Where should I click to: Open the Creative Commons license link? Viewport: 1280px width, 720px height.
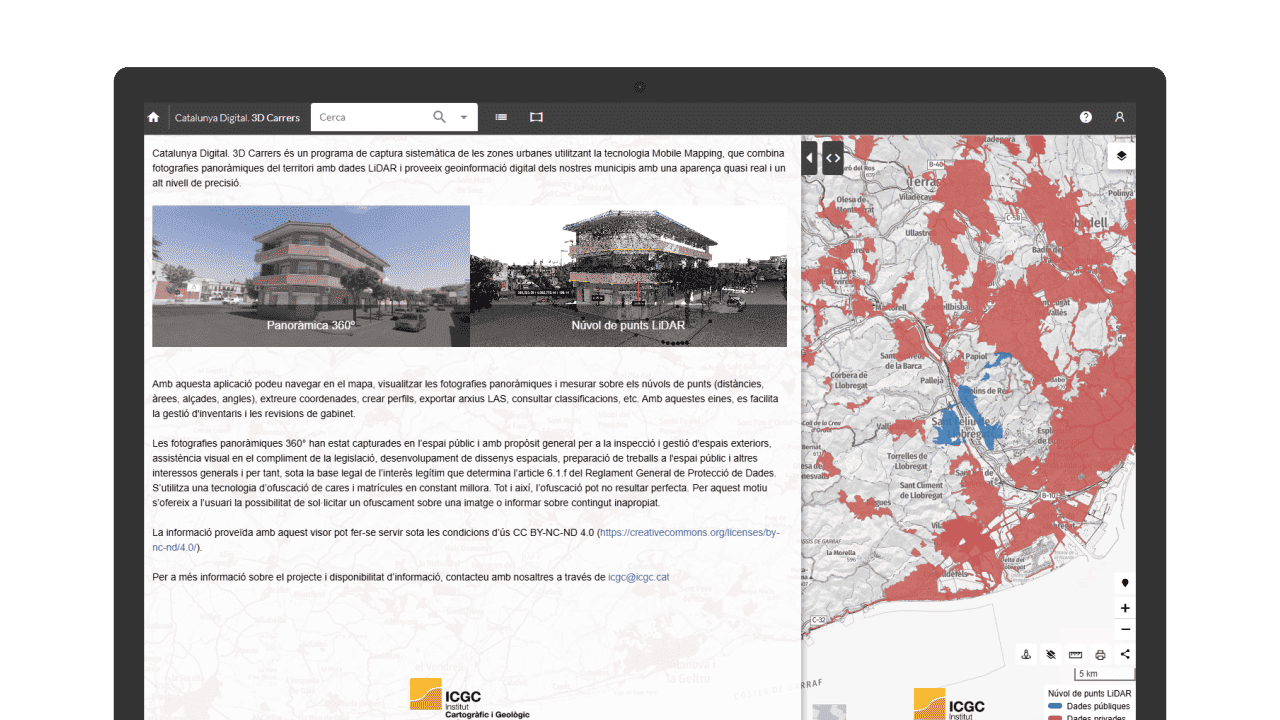click(689, 533)
